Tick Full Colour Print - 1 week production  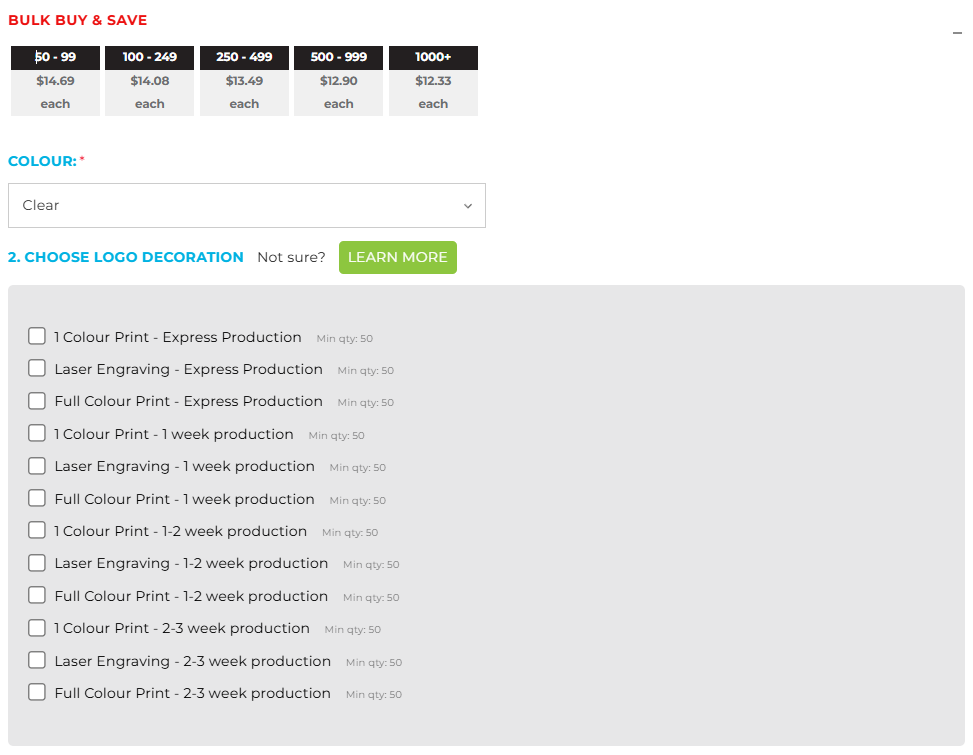tap(37, 498)
